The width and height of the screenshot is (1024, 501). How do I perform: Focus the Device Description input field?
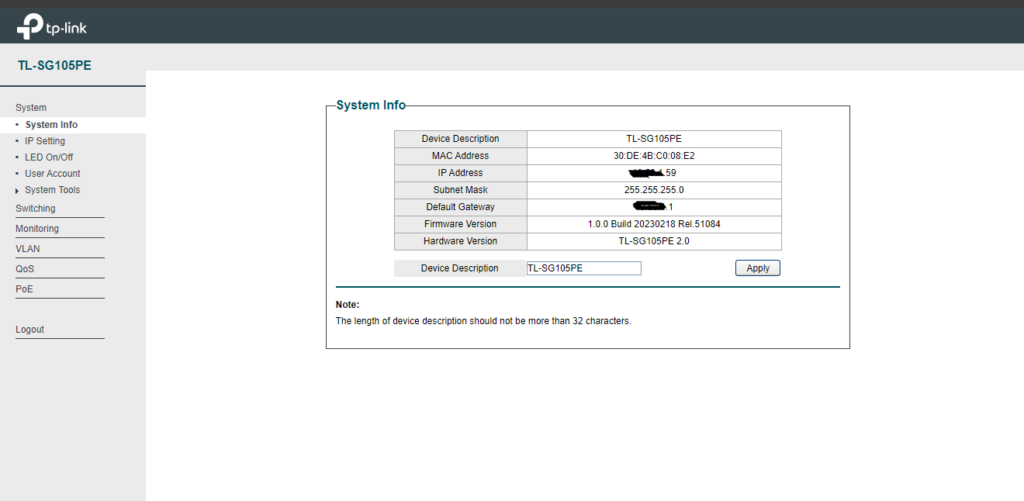click(584, 268)
